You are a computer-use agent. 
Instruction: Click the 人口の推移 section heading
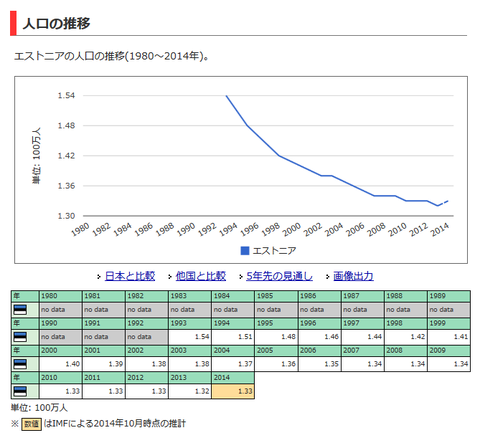pos(56,23)
